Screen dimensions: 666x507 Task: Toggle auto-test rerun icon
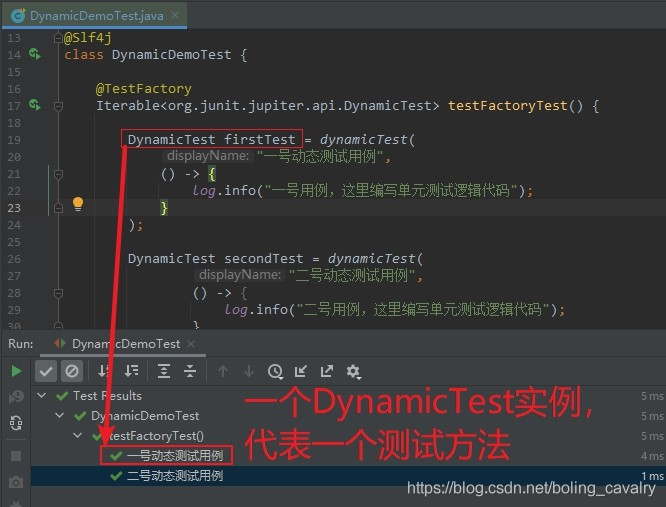(x=16, y=423)
